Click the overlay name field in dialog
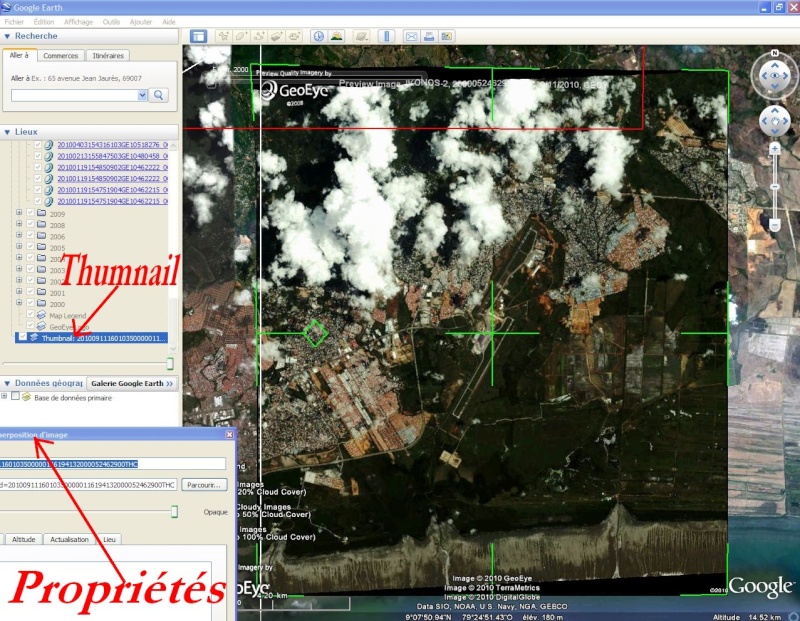The height and width of the screenshot is (621, 800). click(x=113, y=464)
